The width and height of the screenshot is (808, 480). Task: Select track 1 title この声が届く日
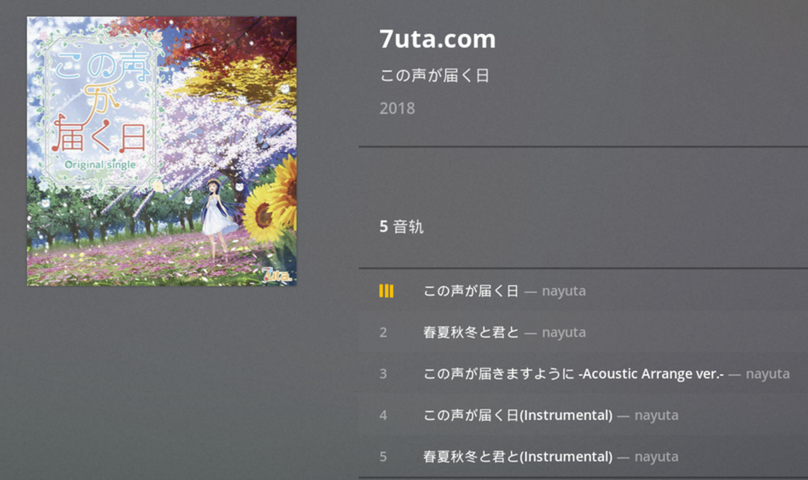click(x=471, y=291)
